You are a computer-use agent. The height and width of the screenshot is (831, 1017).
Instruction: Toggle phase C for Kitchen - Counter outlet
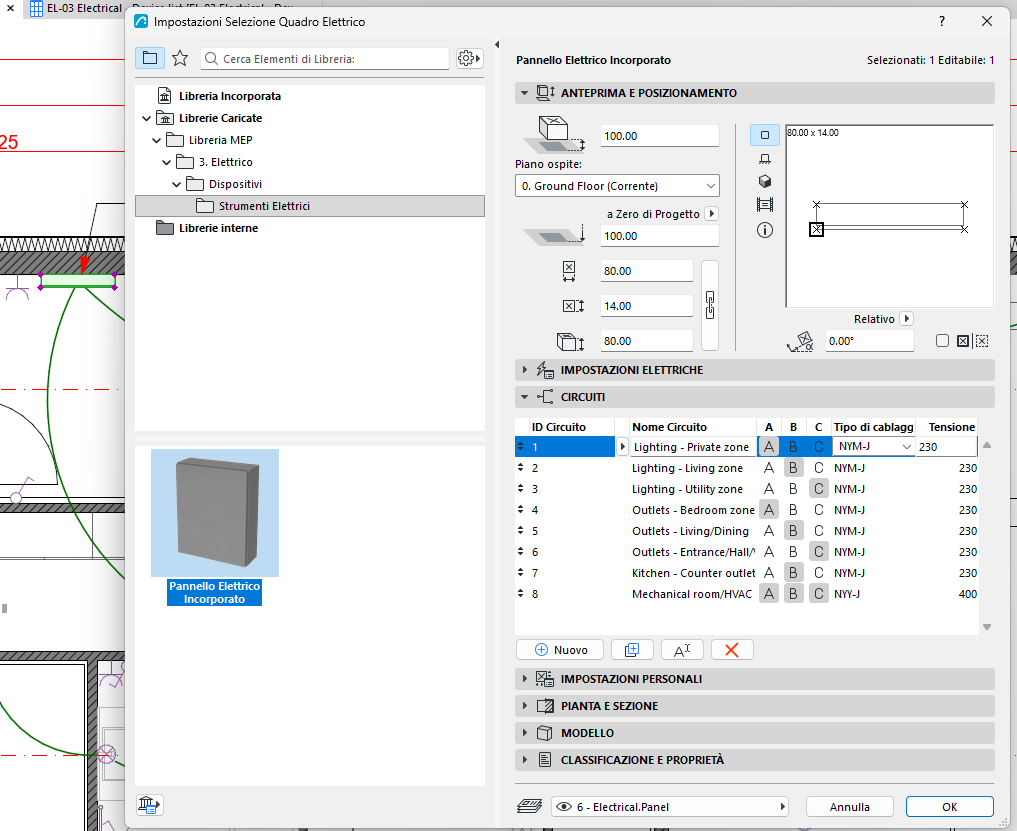point(819,573)
